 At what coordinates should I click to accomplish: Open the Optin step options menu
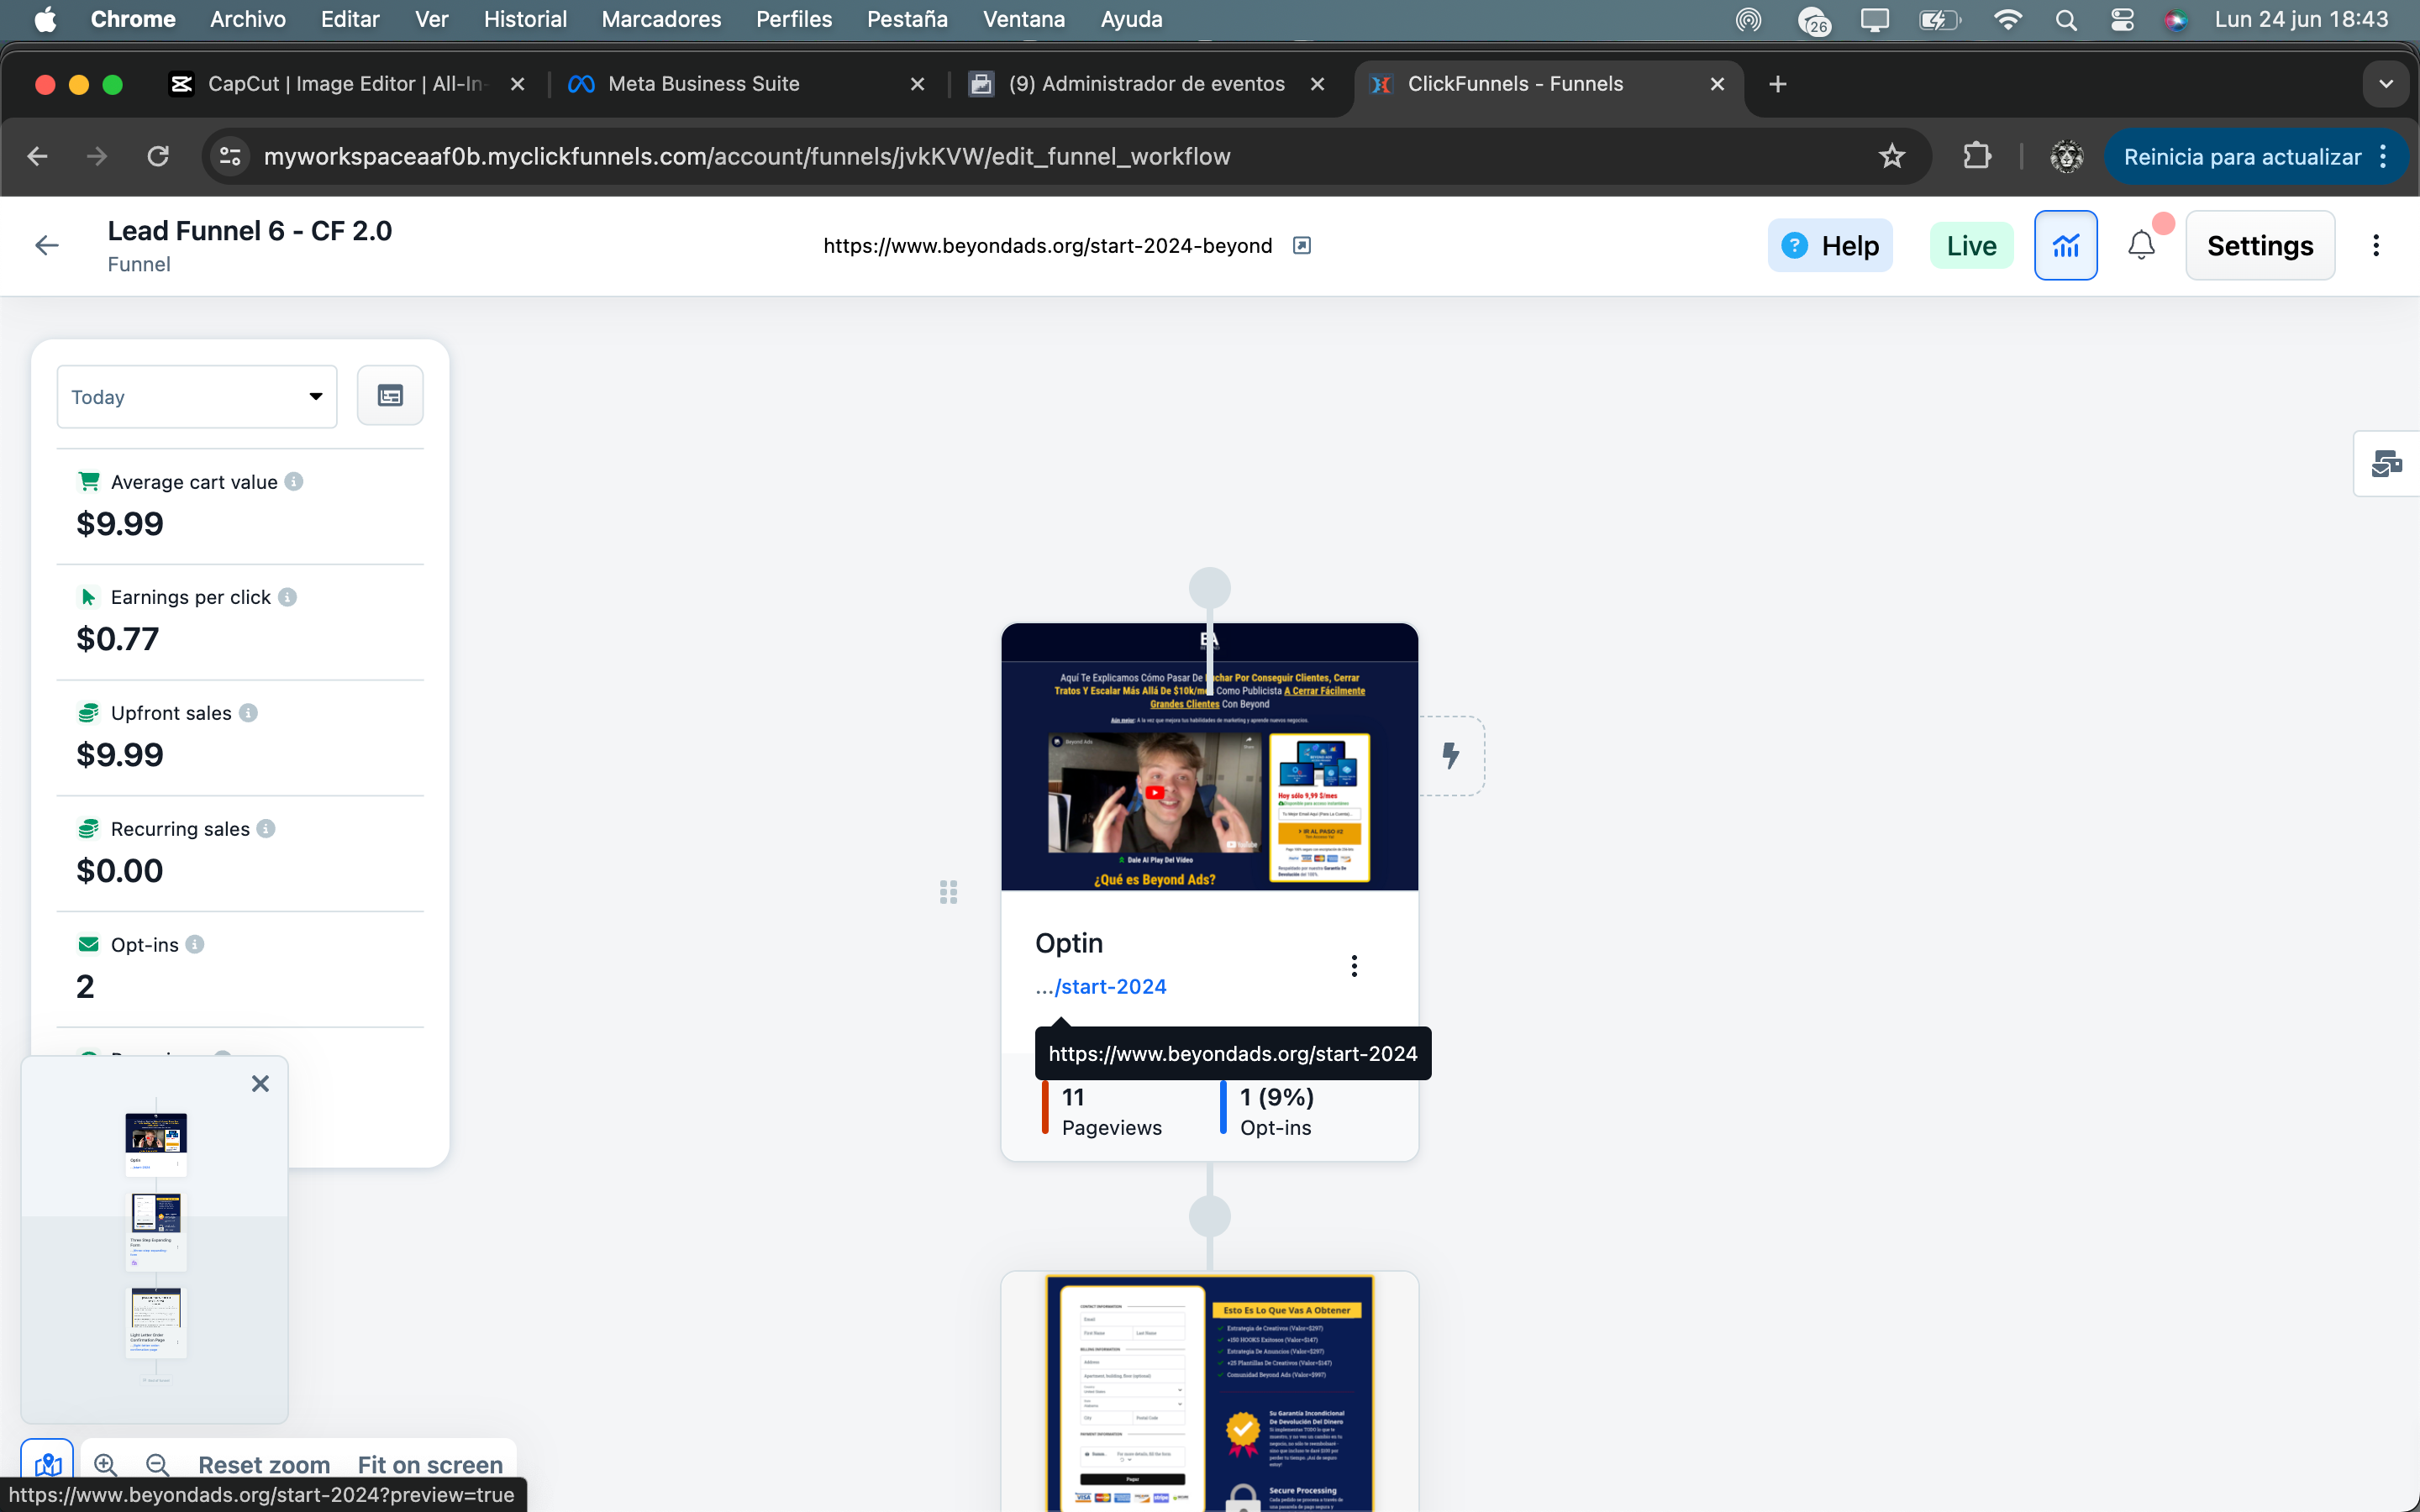pyautogui.click(x=1354, y=965)
